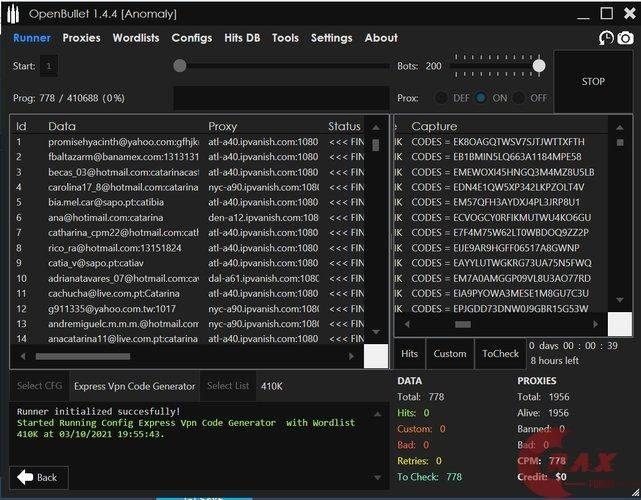
Task: Show the ToCheck results tab
Action: [x=500, y=354]
